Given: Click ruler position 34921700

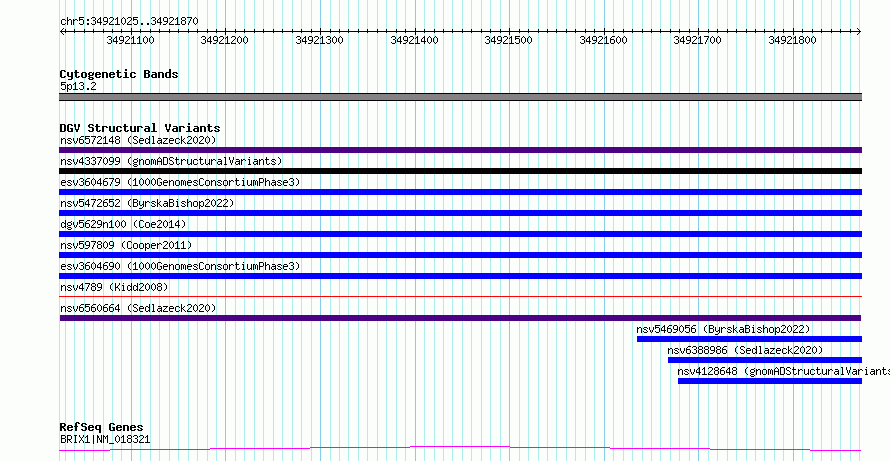Looking at the screenshot, I should click(x=698, y=40).
